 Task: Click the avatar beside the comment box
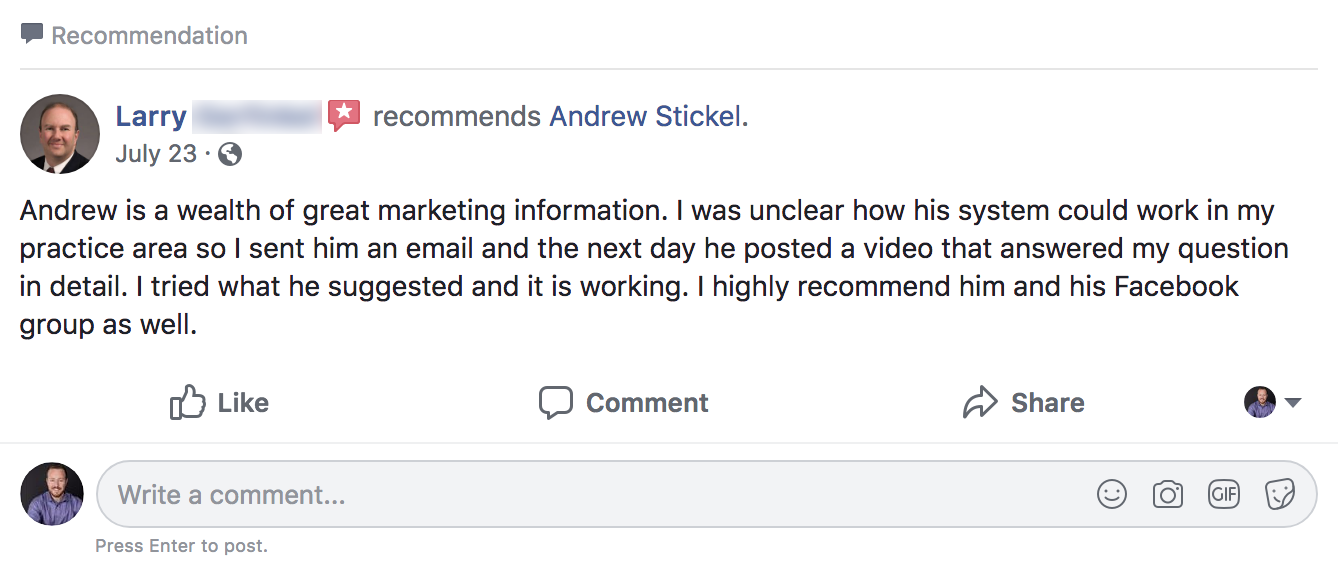point(52,494)
